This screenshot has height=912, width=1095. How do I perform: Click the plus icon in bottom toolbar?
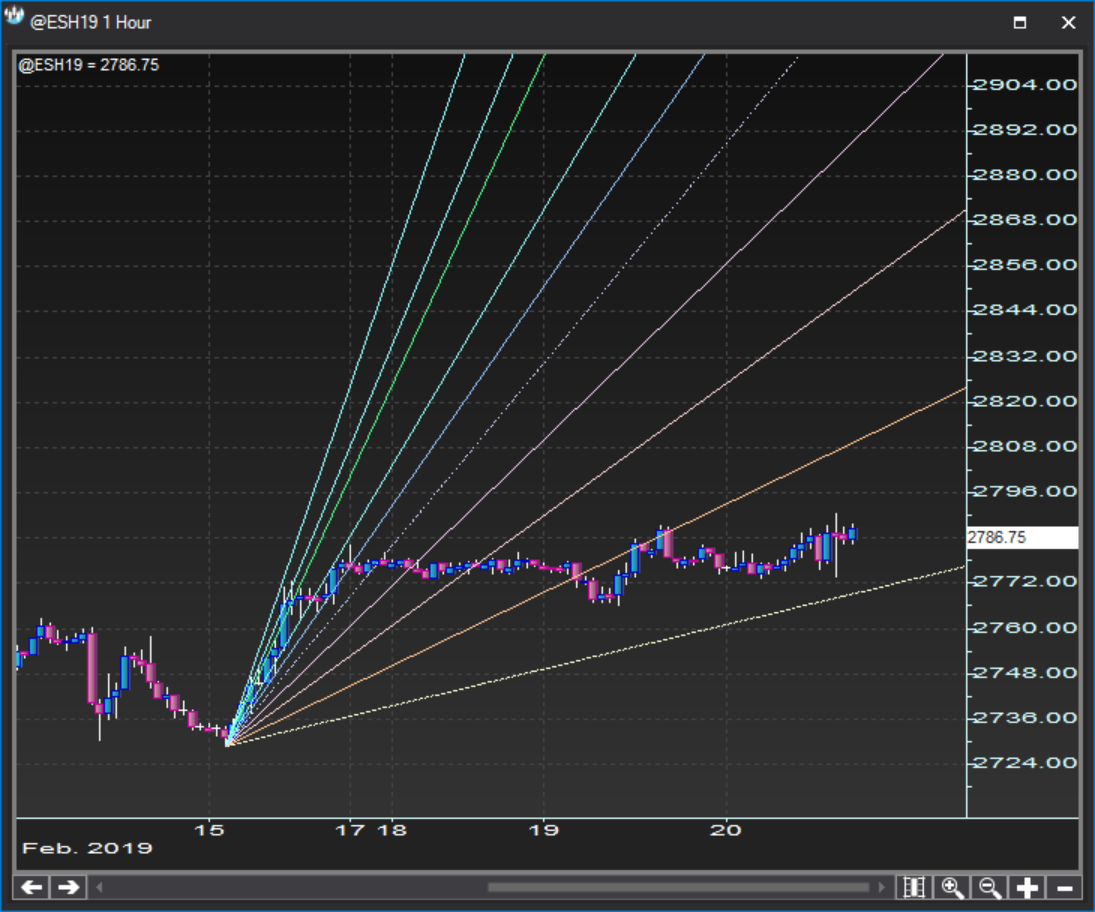pos(1027,888)
